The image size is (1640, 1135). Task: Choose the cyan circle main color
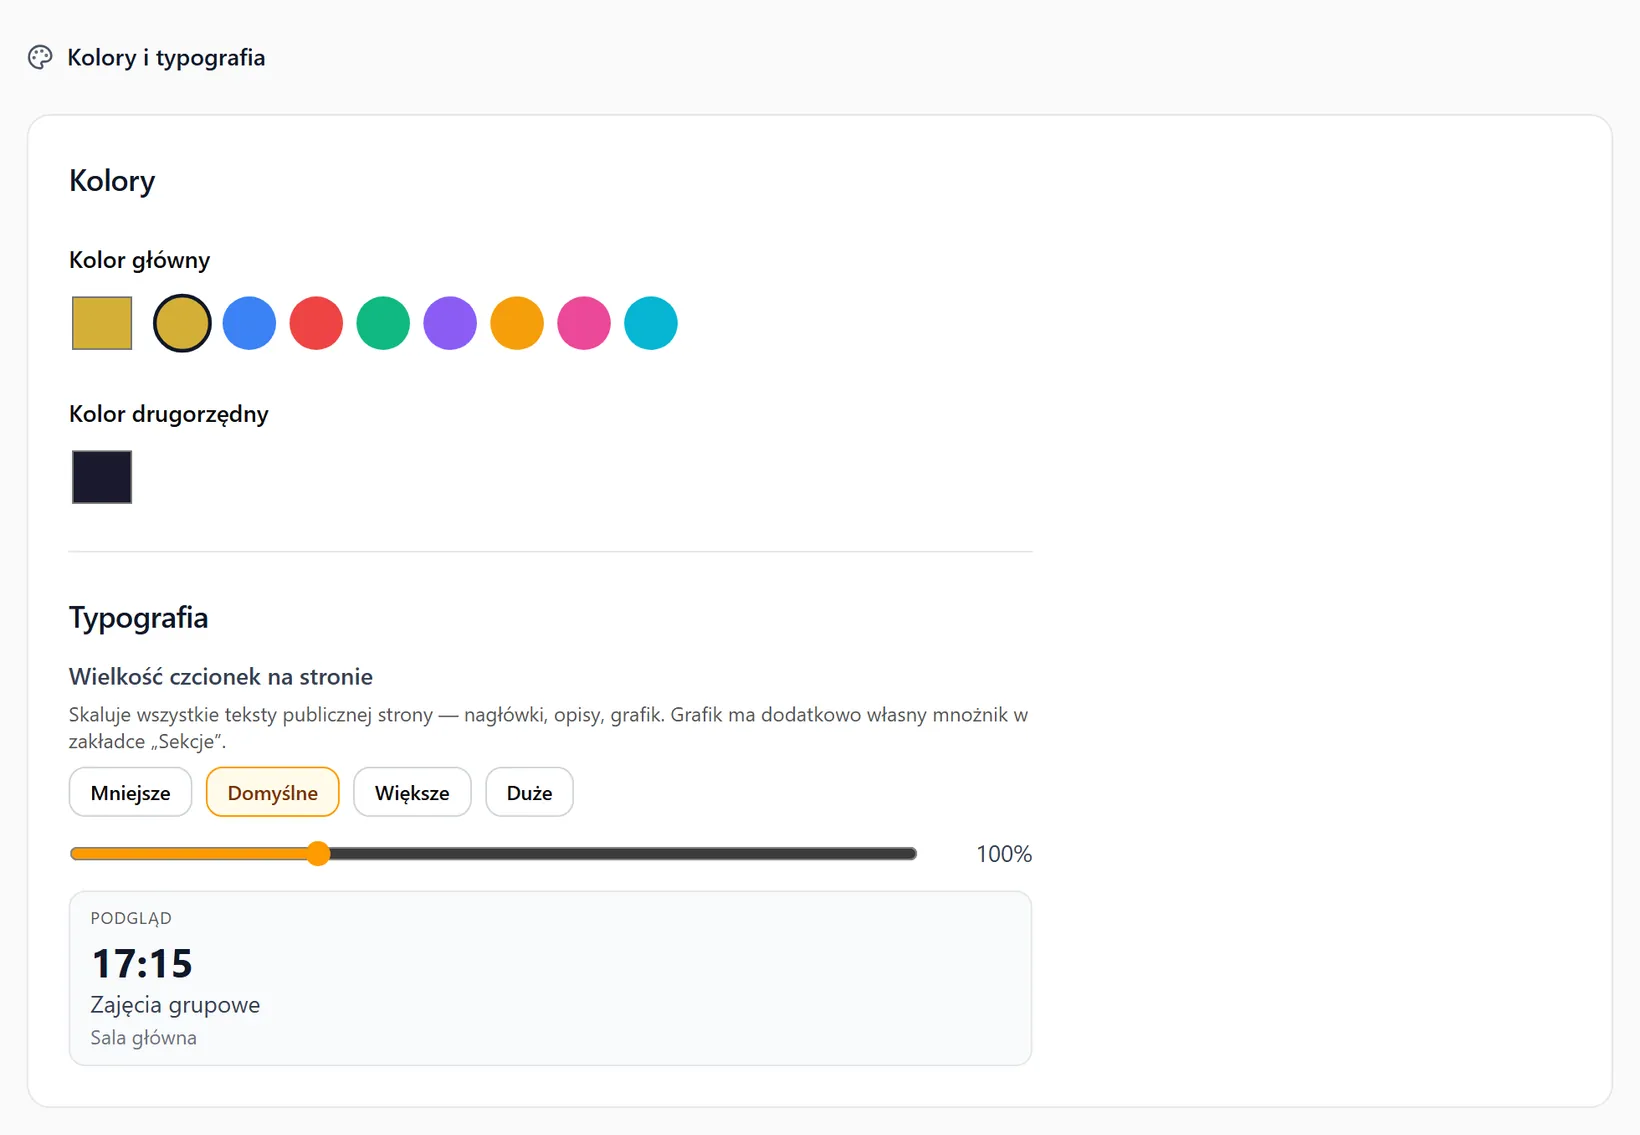point(651,323)
